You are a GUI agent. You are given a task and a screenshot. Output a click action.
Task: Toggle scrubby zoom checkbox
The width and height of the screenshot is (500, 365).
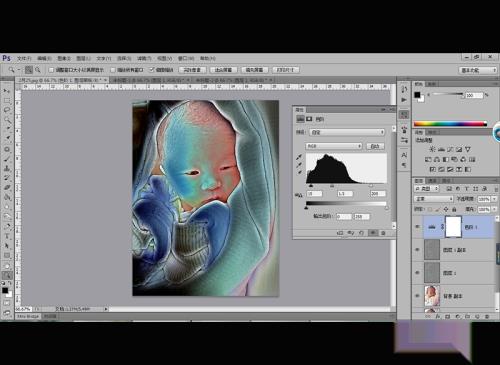[x=152, y=69]
